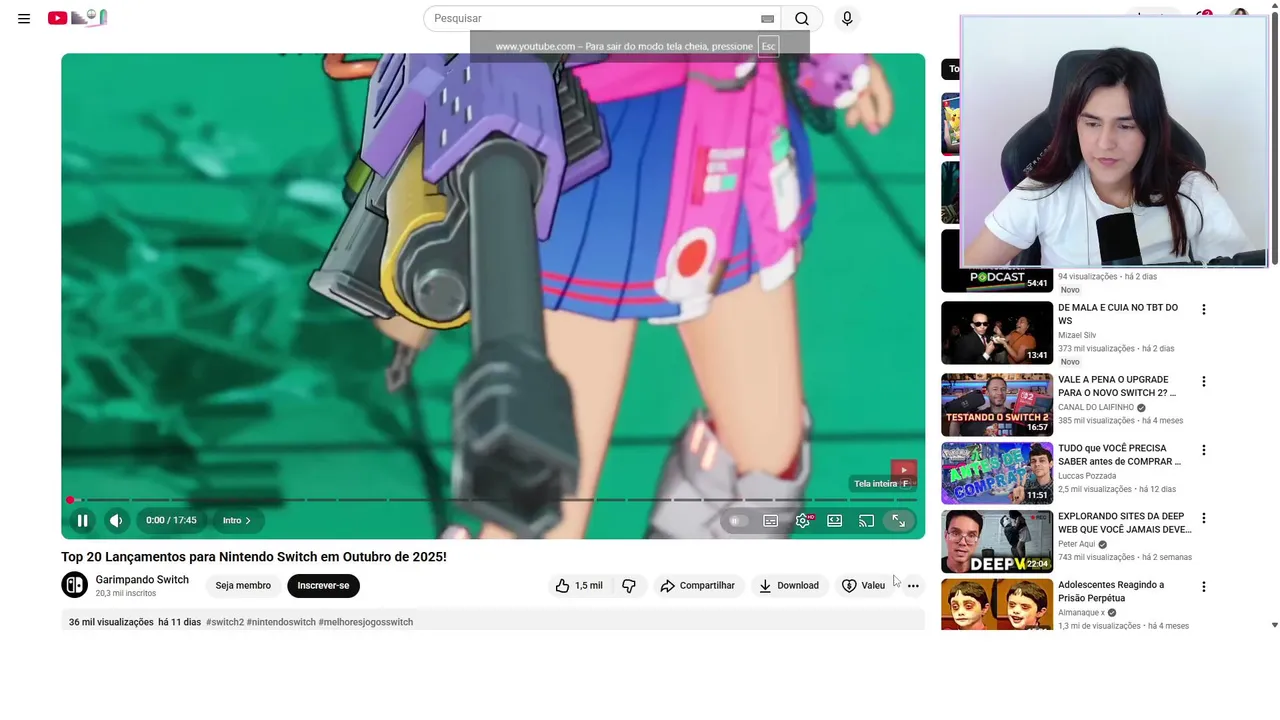Click the video watermark subscribe icon
Viewport: 1280px width, 720px height.
903,470
